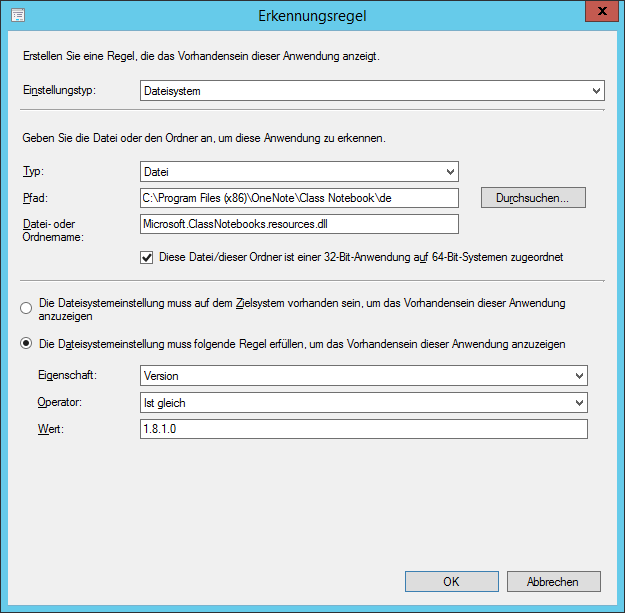
Task: Open the Eigenschaft dropdown showing Version
Action: [x=363, y=376]
